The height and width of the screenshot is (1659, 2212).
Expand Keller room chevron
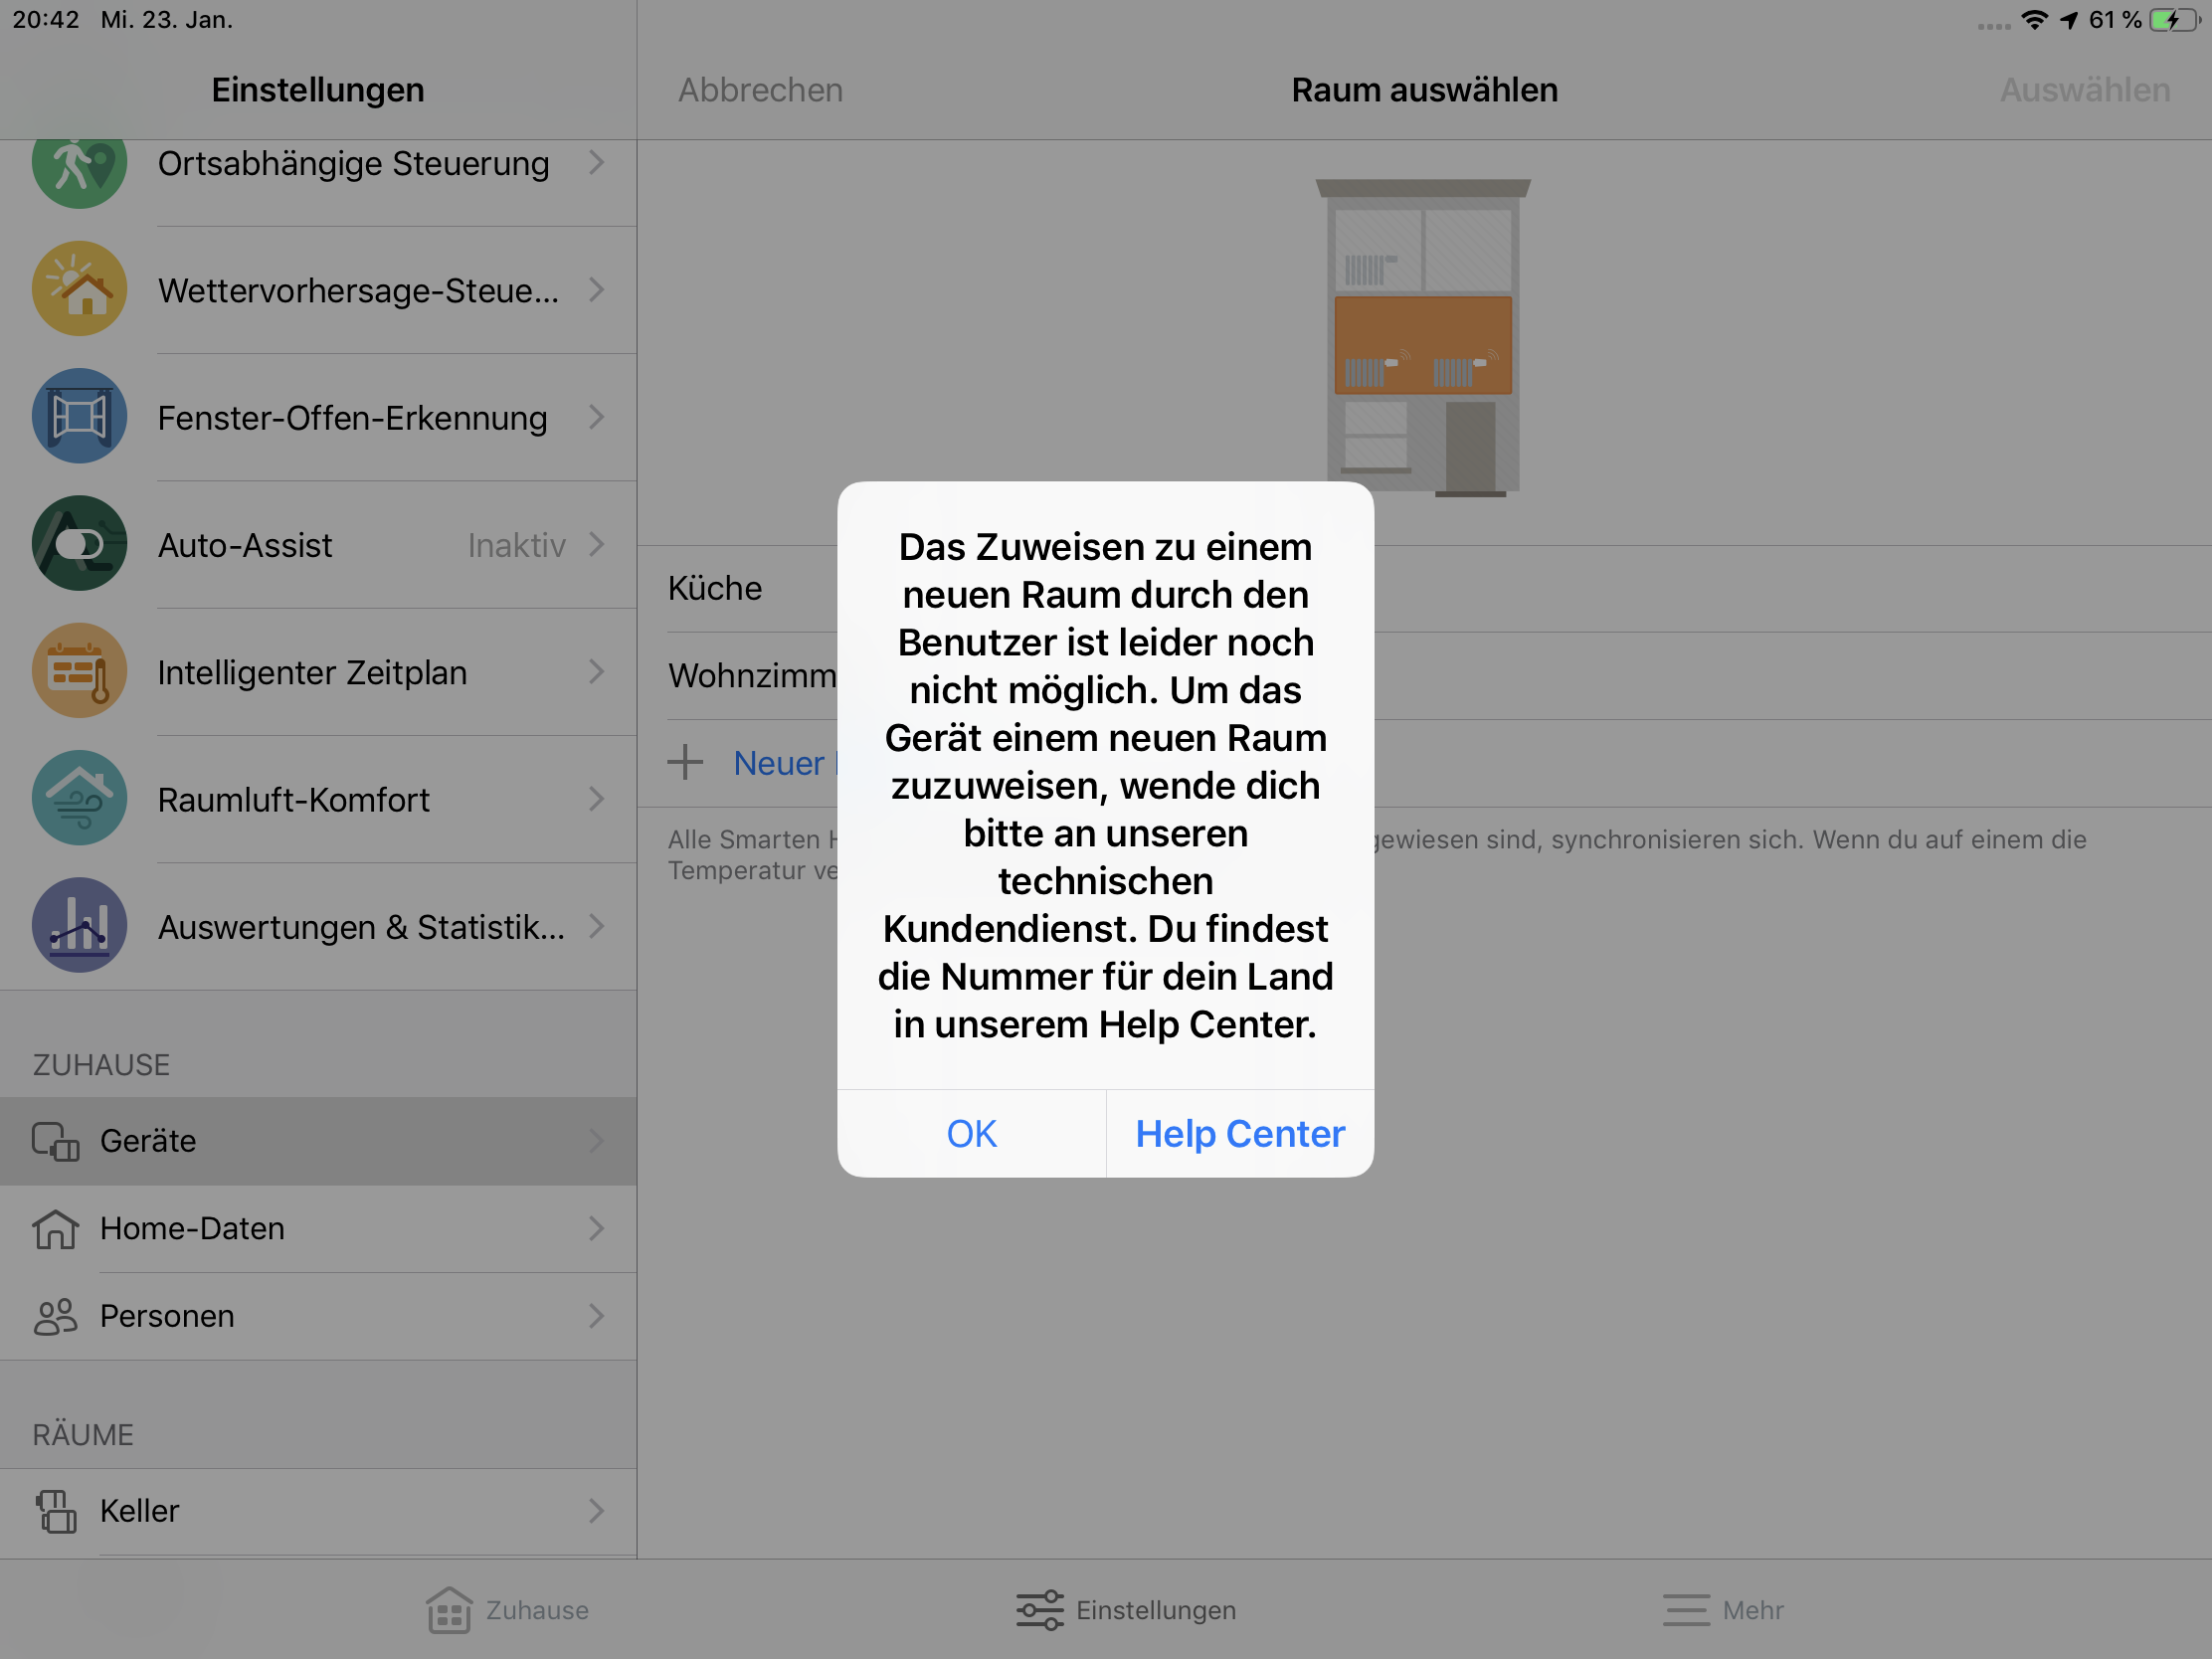(x=597, y=1510)
